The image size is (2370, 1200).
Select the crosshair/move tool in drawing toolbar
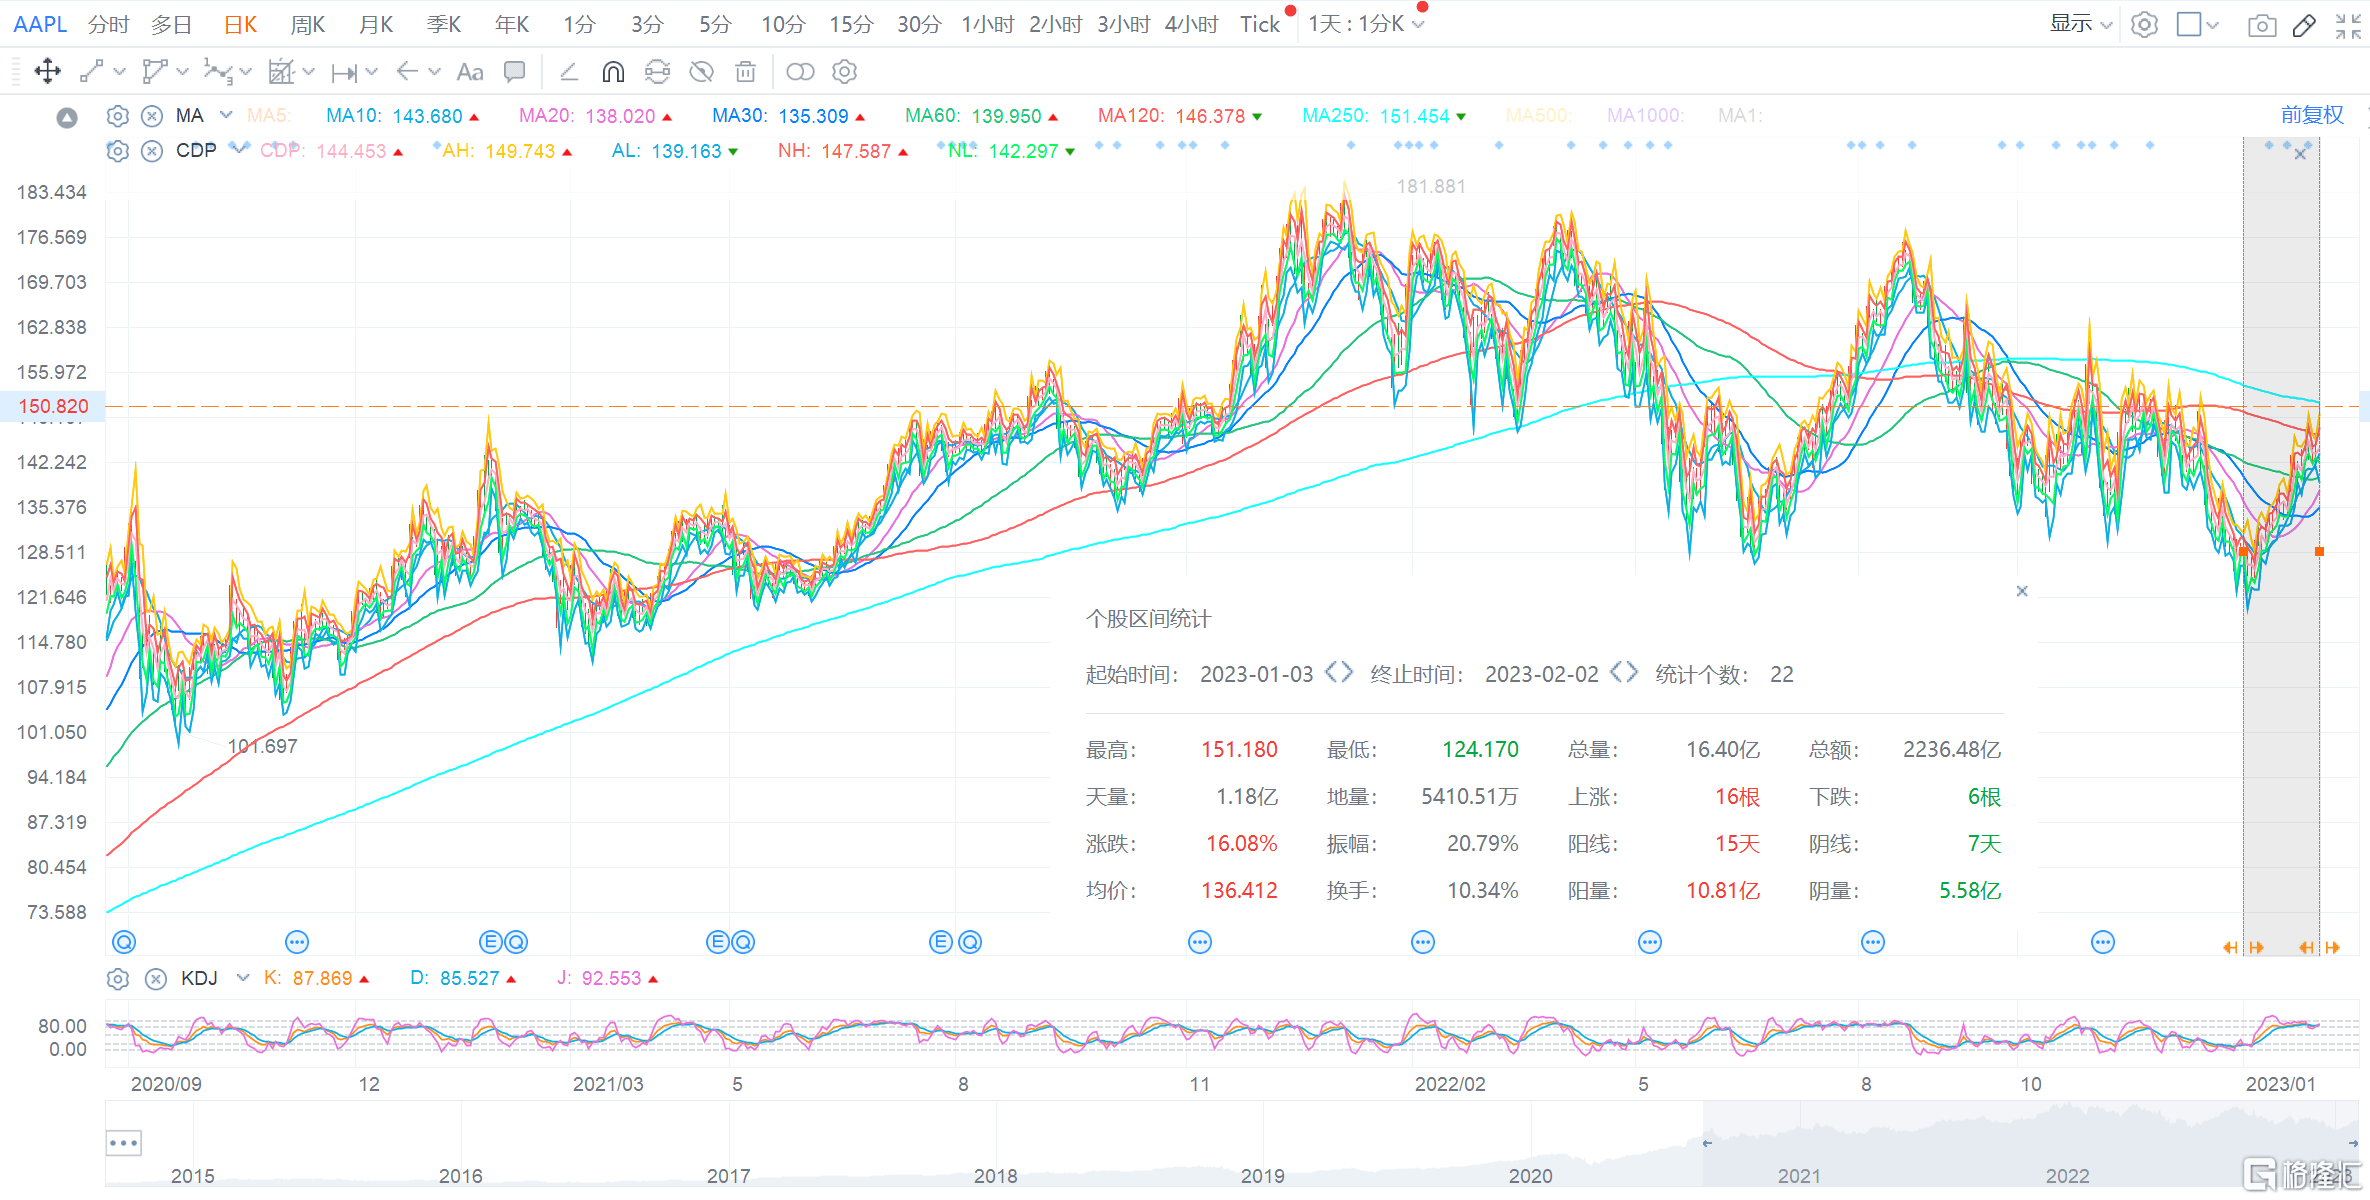click(x=47, y=71)
